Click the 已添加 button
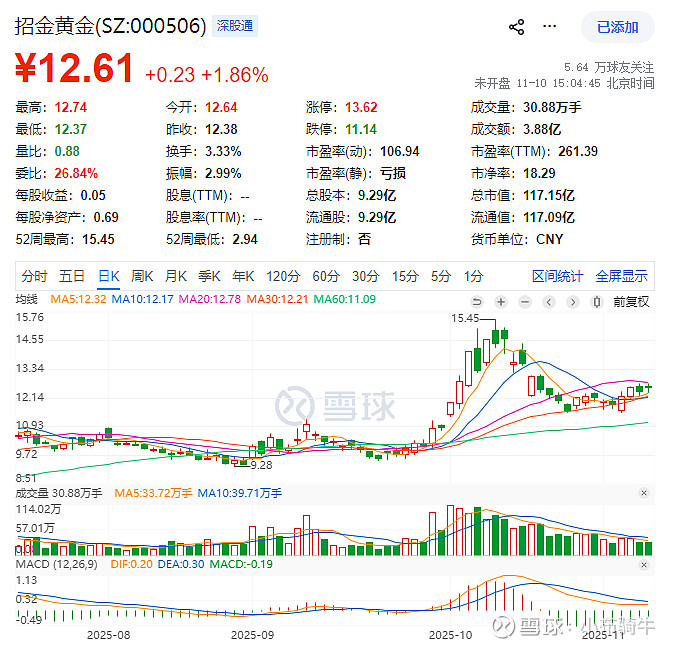Screen dimensions: 675x647 tap(617, 27)
